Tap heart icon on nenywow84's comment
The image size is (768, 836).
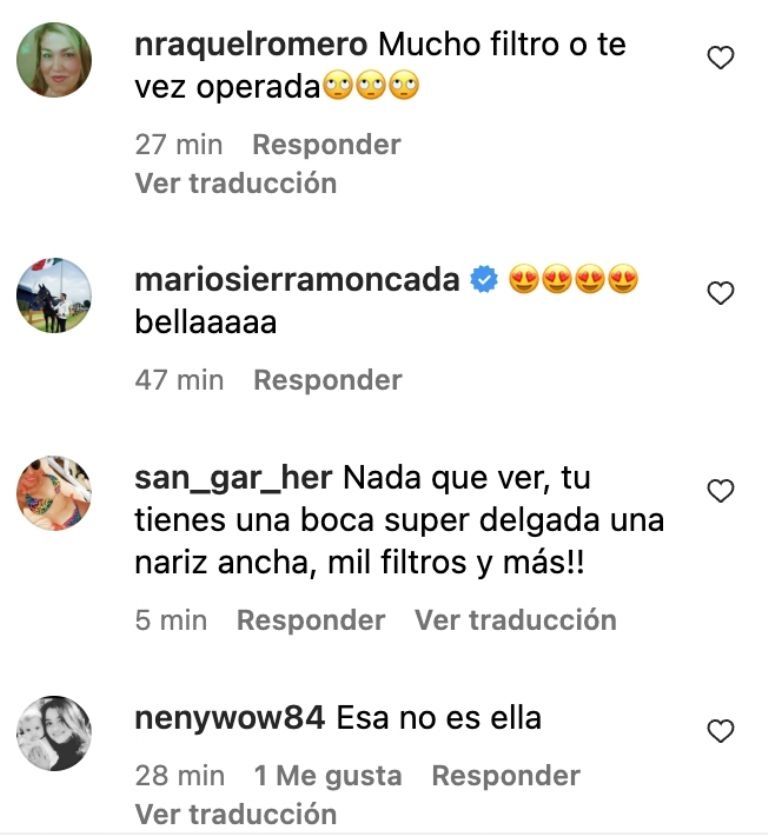[721, 730]
